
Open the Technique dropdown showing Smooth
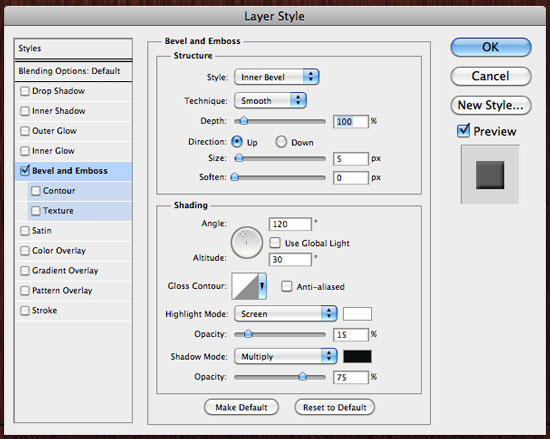pos(270,101)
